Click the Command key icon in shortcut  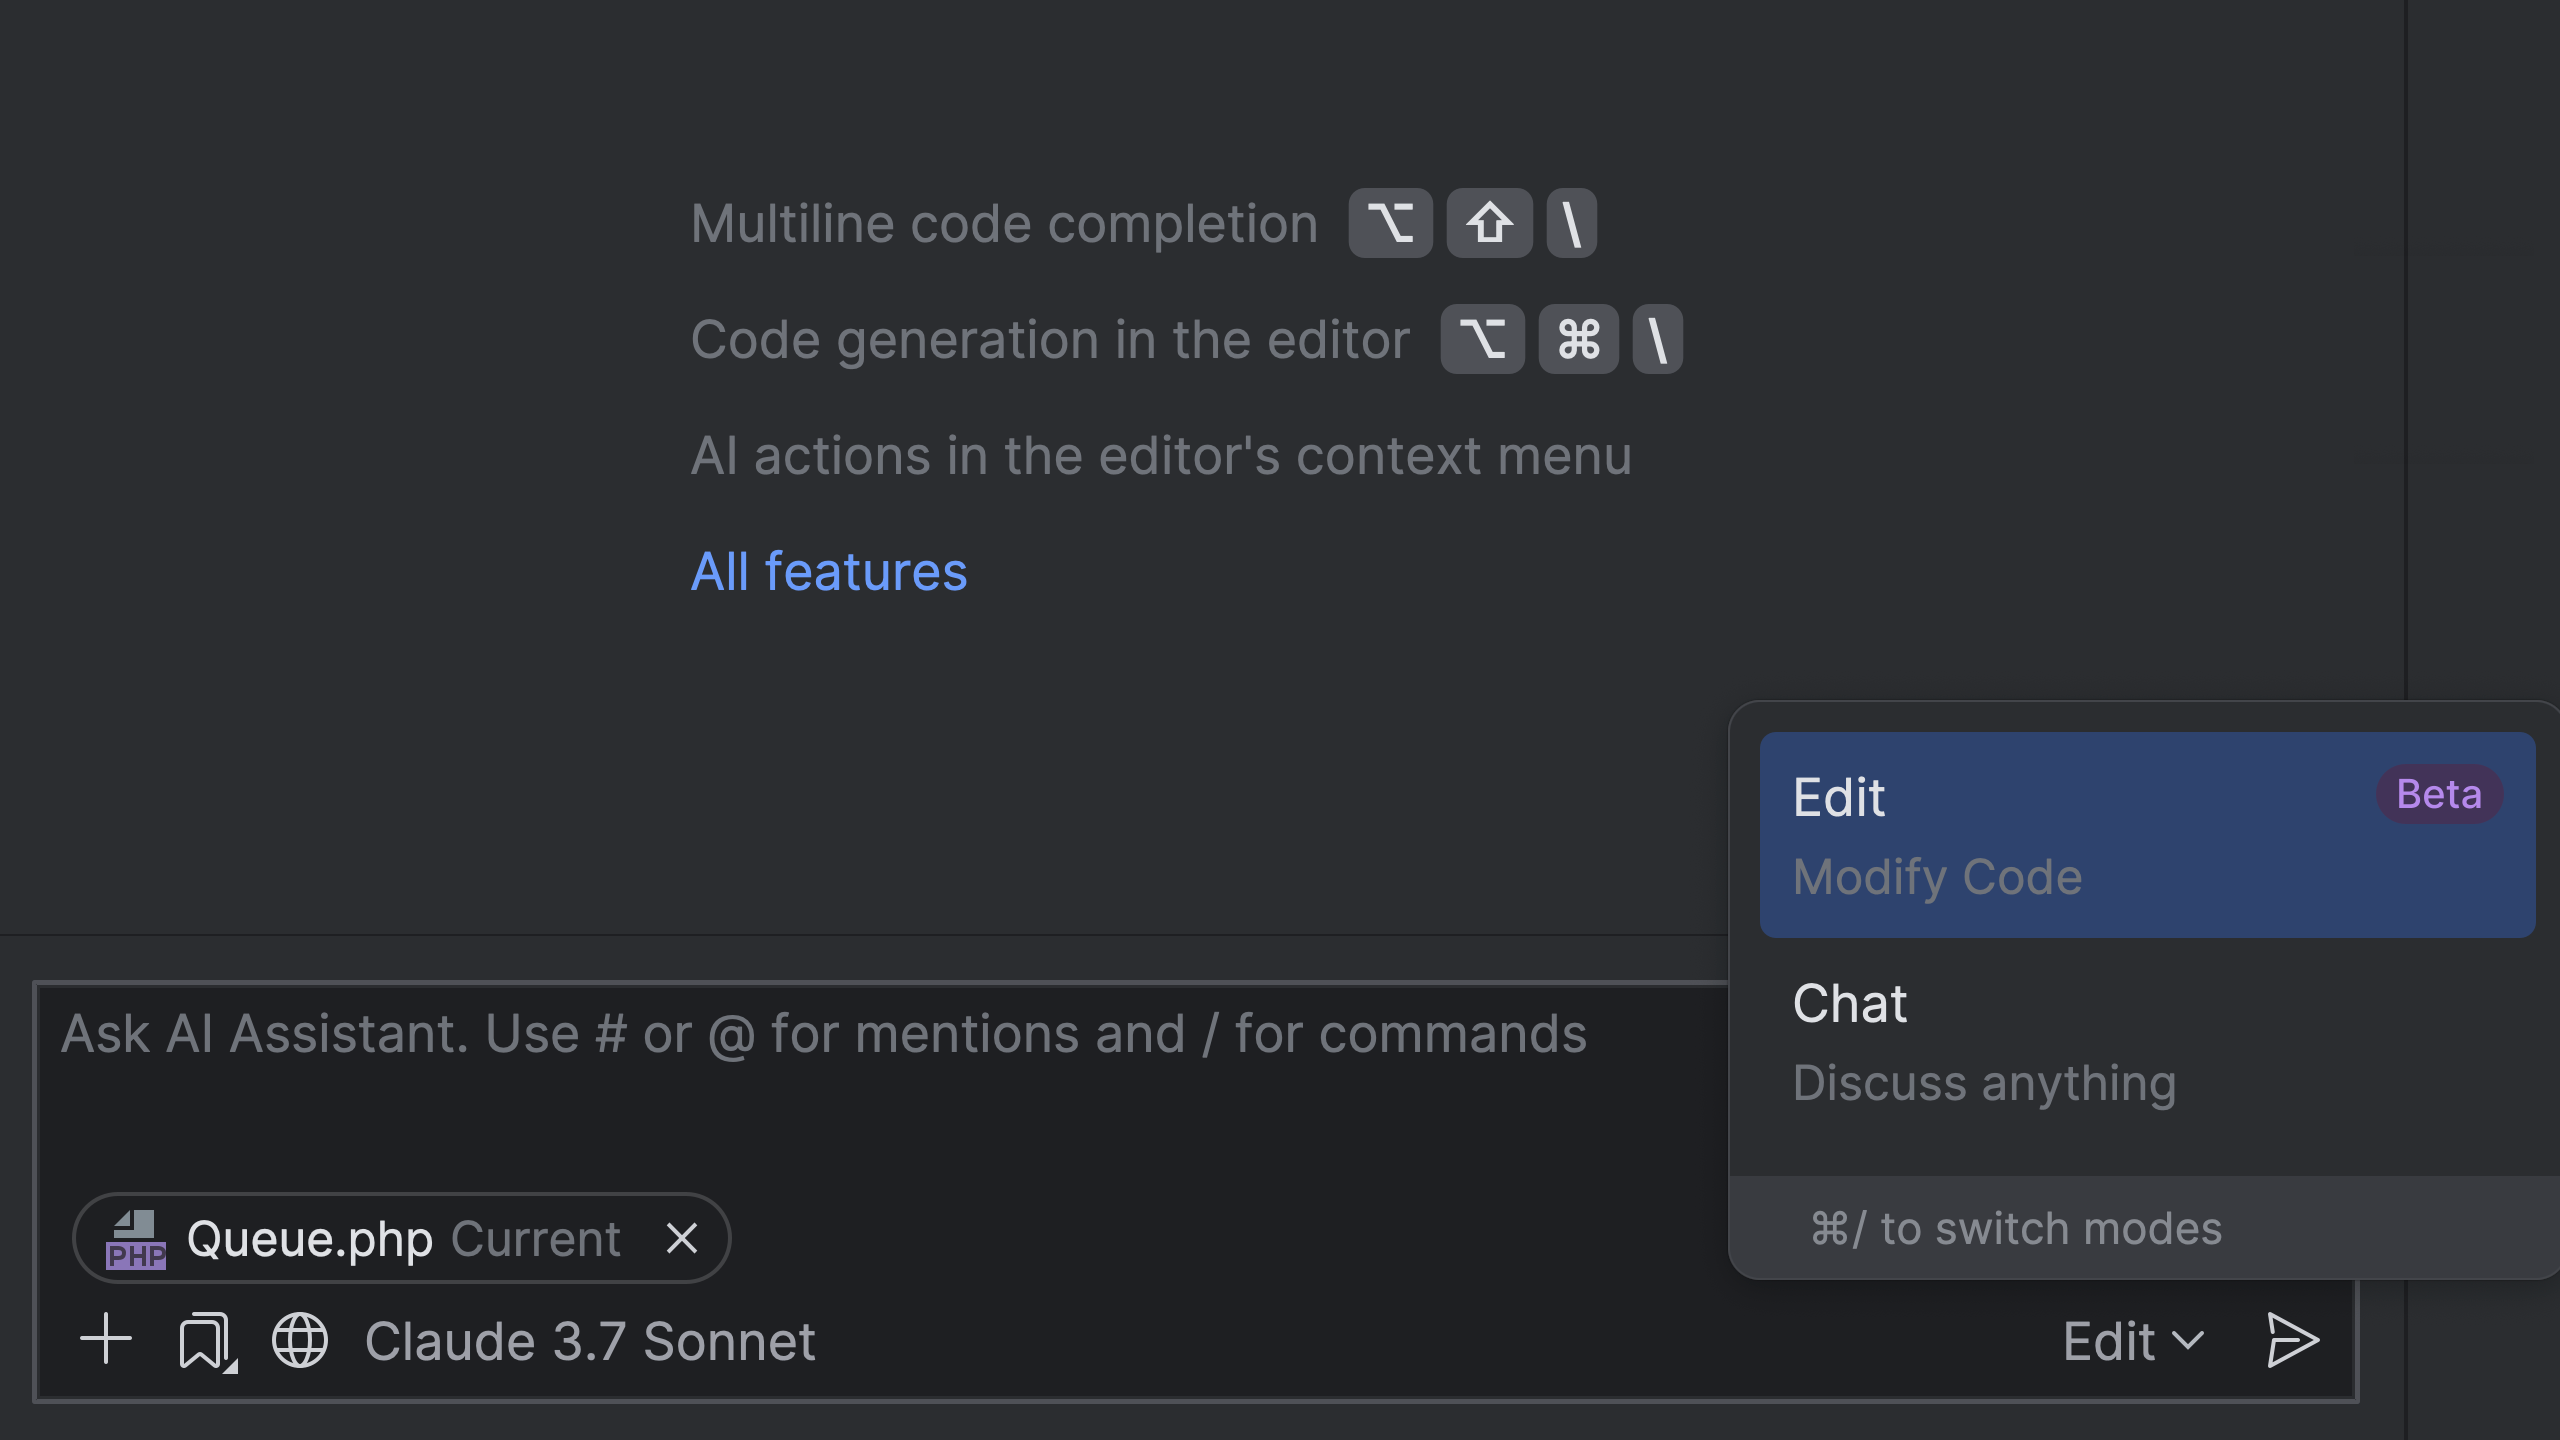1578,339
